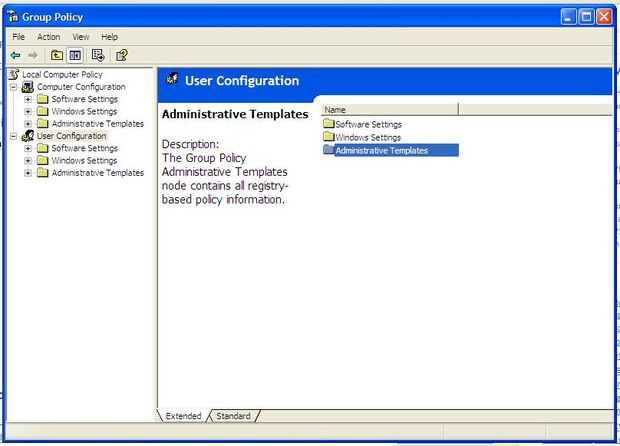The image size is (620, 446).
Task: Click the Export List toolbar icon
Action: pyautogui.click(x=98, y=55)
